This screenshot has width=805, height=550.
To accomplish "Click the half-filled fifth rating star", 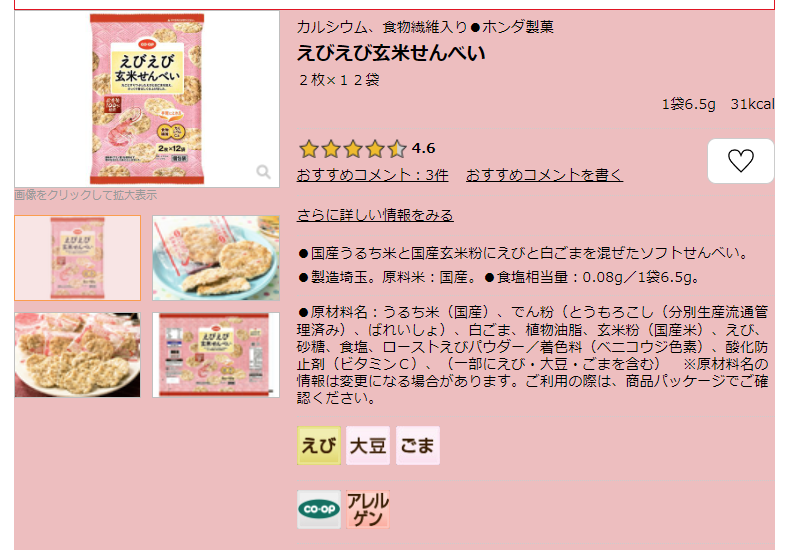I will point(397,149).
